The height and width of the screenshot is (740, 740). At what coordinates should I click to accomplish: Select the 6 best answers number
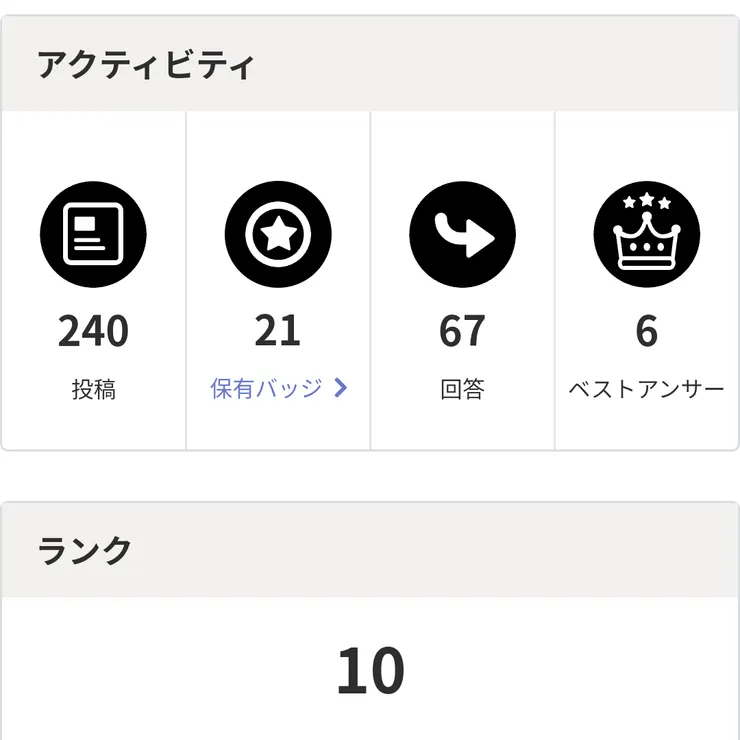coord(647,331)
